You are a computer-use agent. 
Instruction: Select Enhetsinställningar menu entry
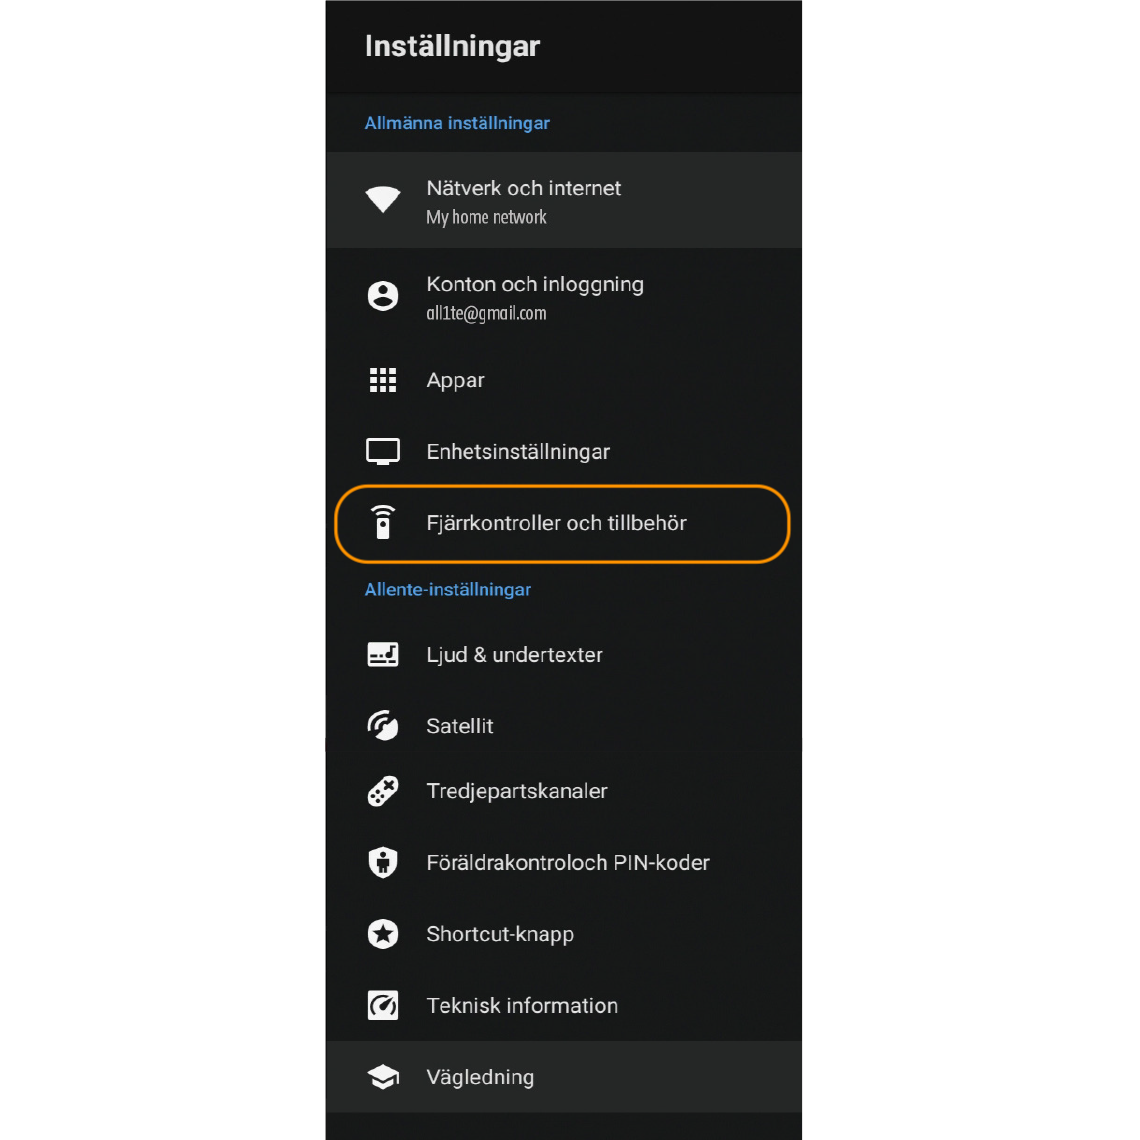pyautogui.click(x=518, y=452)
